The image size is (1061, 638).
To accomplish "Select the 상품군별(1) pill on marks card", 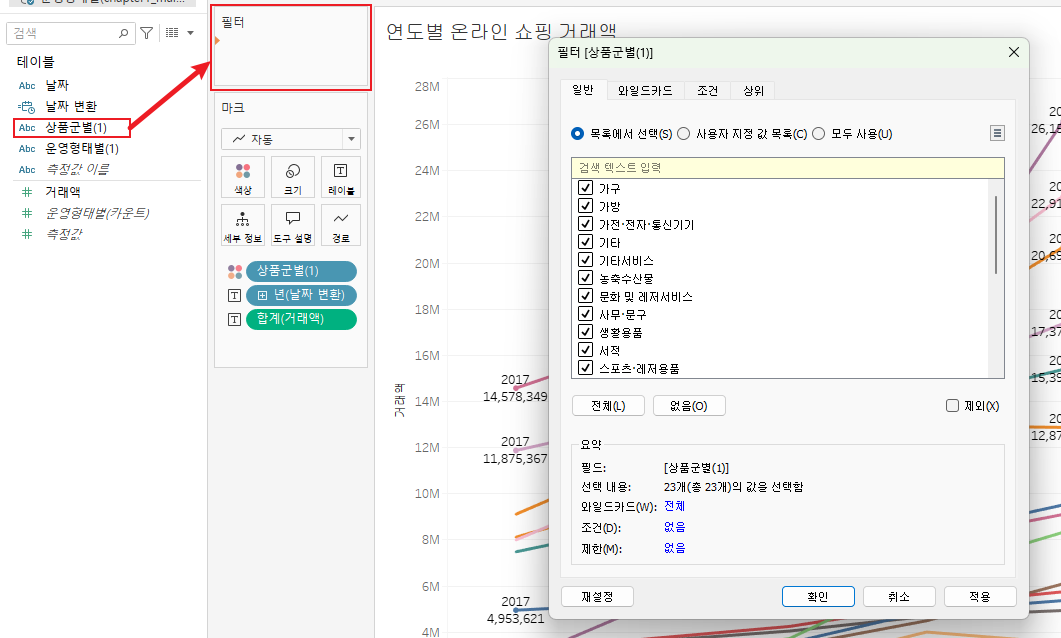I will click(301, 271).
